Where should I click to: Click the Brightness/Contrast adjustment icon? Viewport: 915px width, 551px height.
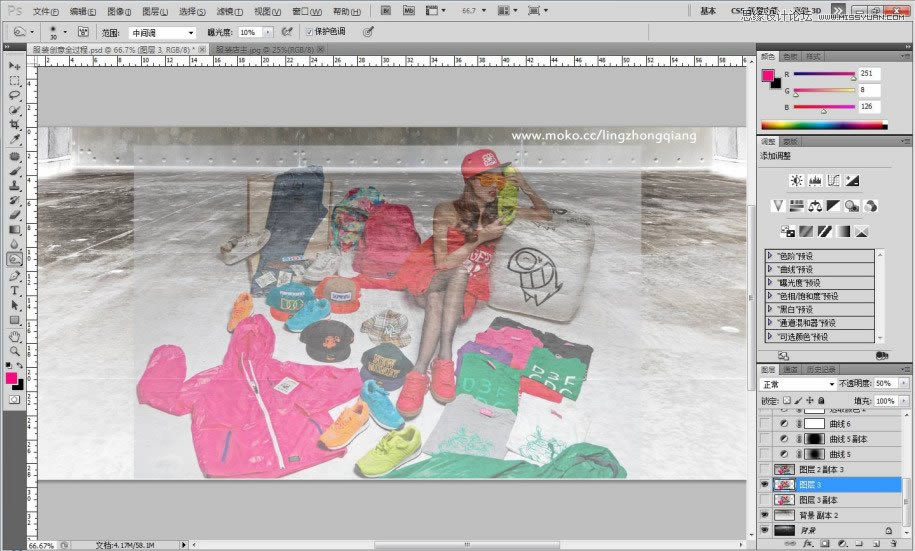coord(796,180)
